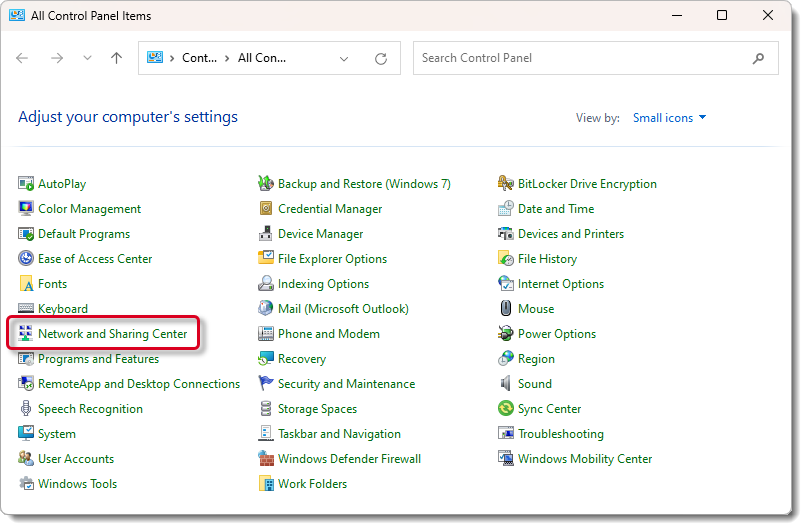Go back with the Back arrow

tap(22, 58)
